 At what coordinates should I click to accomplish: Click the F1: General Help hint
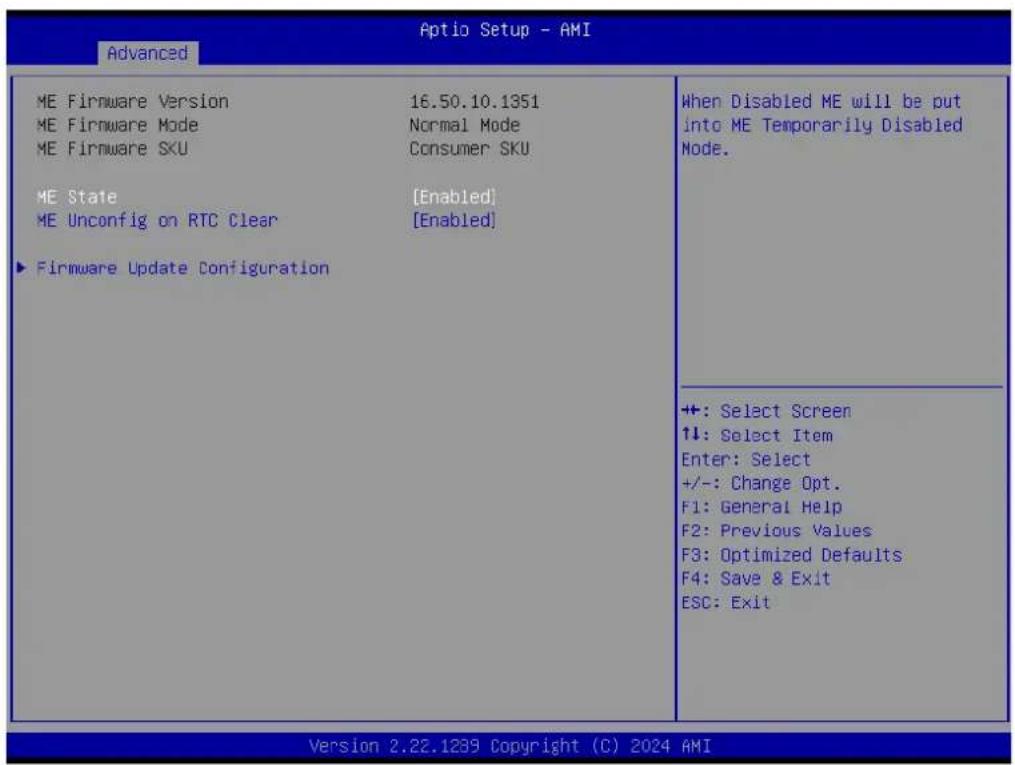[761, 507]
